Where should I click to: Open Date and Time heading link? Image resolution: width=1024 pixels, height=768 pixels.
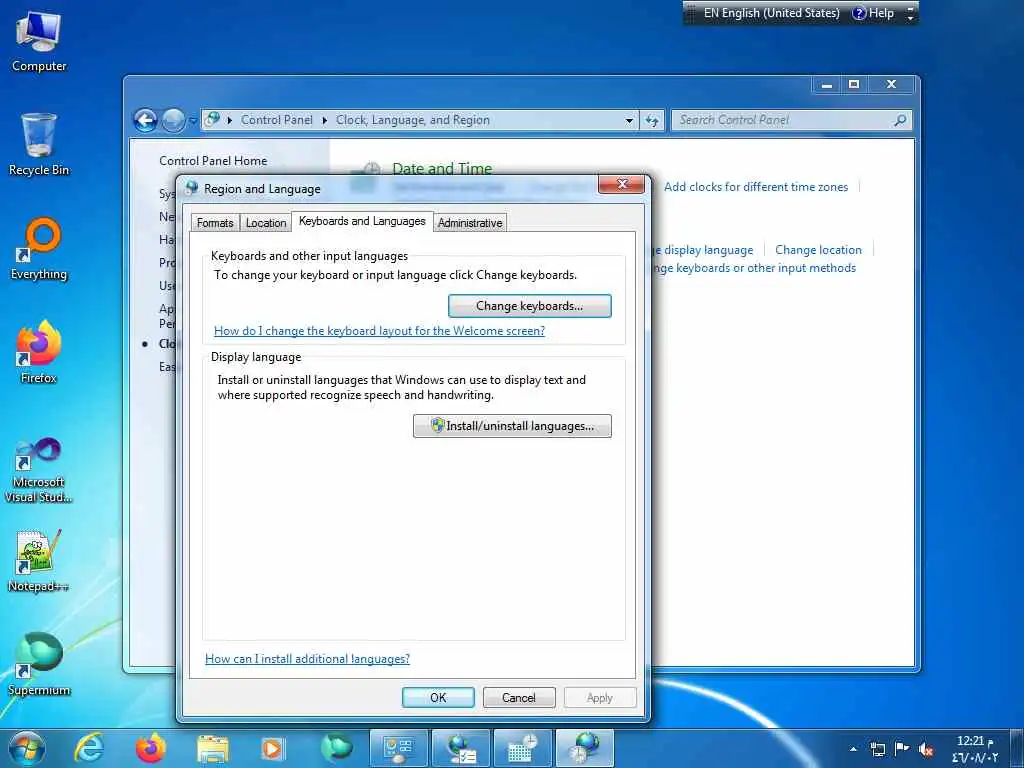(442, 168)
